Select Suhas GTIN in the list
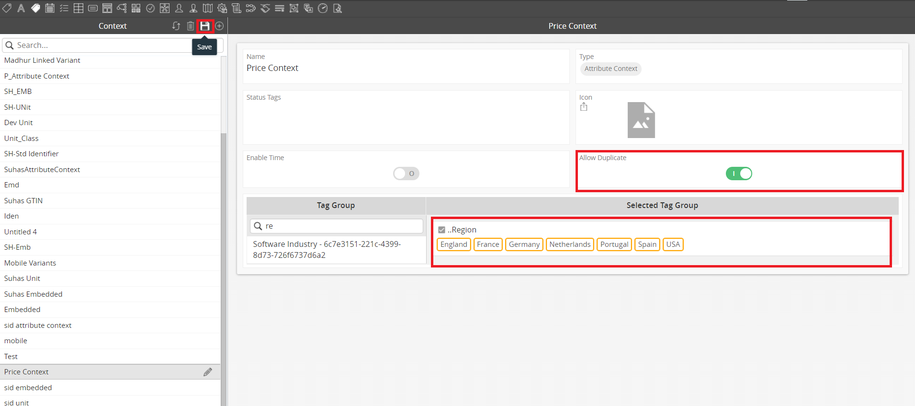 coord(110,201)
